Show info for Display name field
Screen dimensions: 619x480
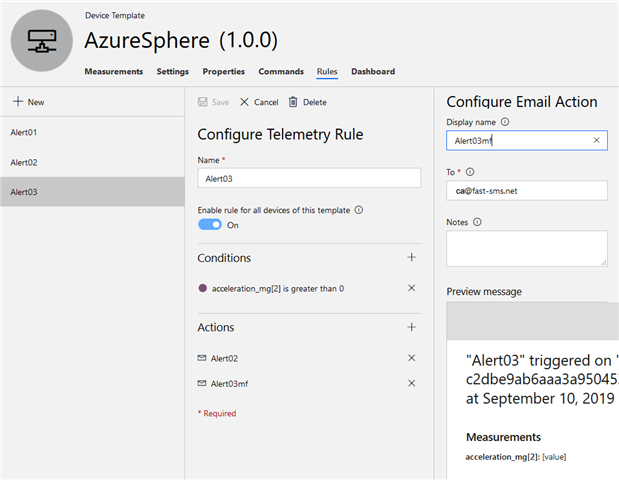505,122
